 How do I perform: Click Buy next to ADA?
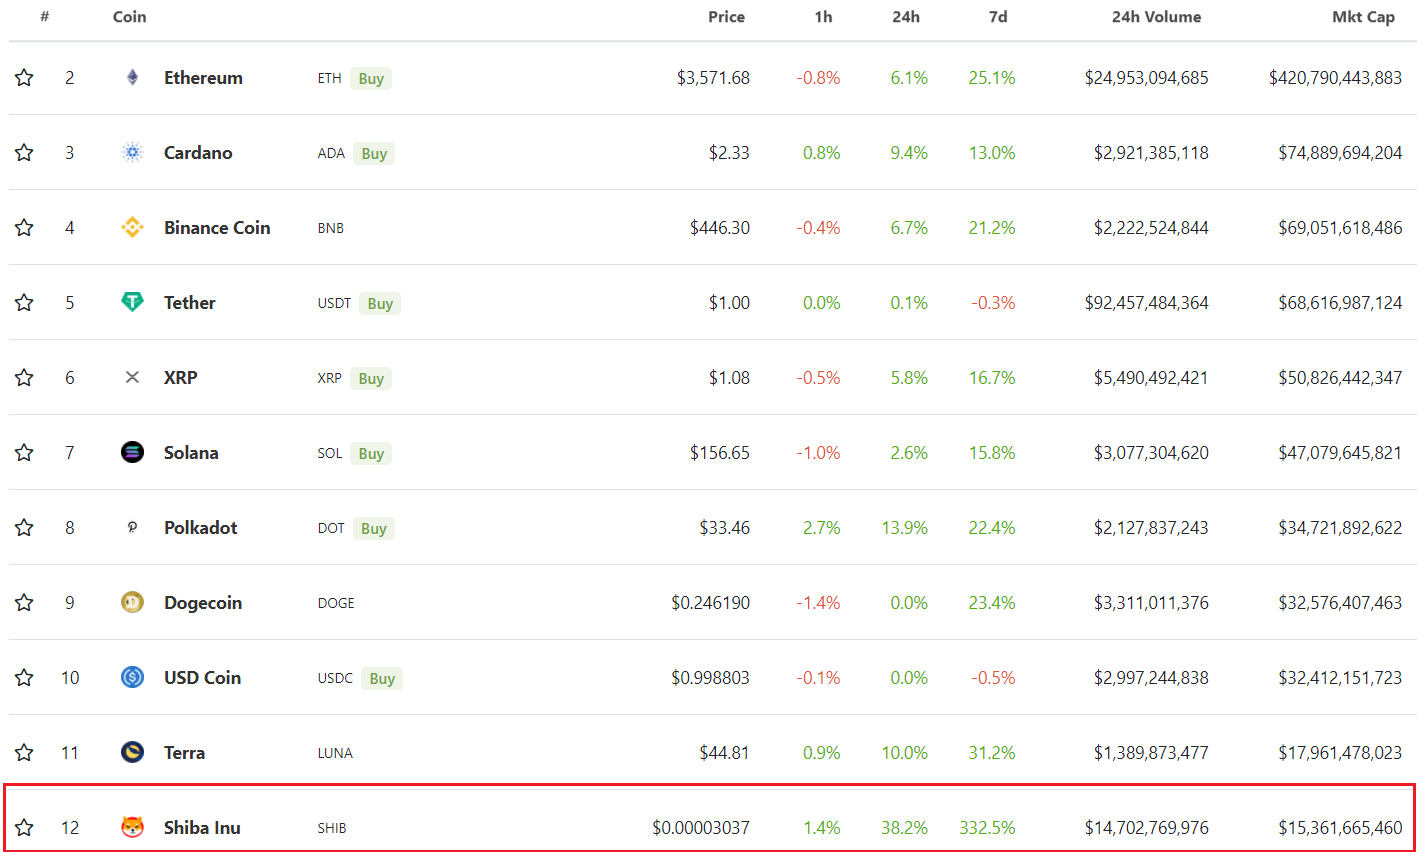click(374, 154)
